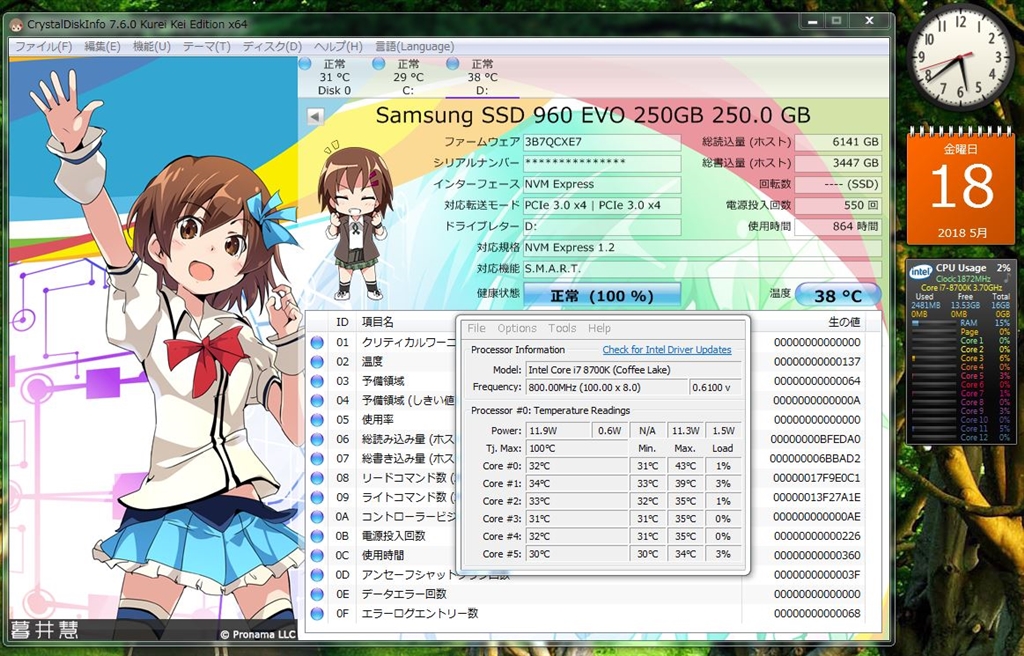1024x656 pixels.
Task: Open the 機能(U) menu
Action: click(x=152, y=46)
